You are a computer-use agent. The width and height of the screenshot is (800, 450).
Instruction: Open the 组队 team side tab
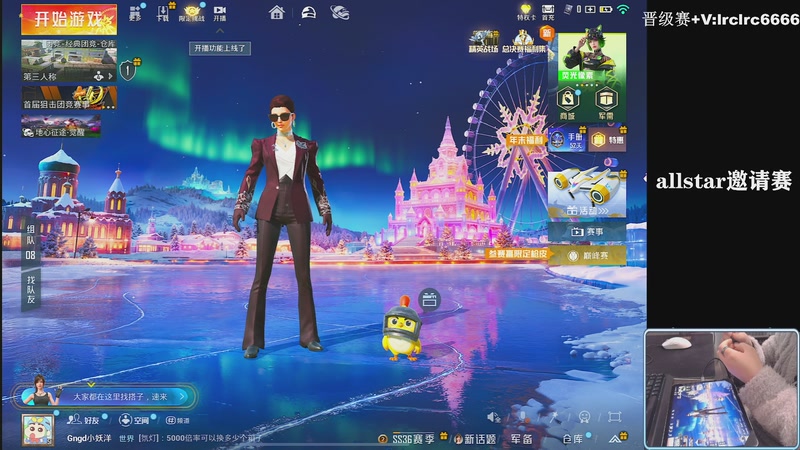[x=31, y=242]
